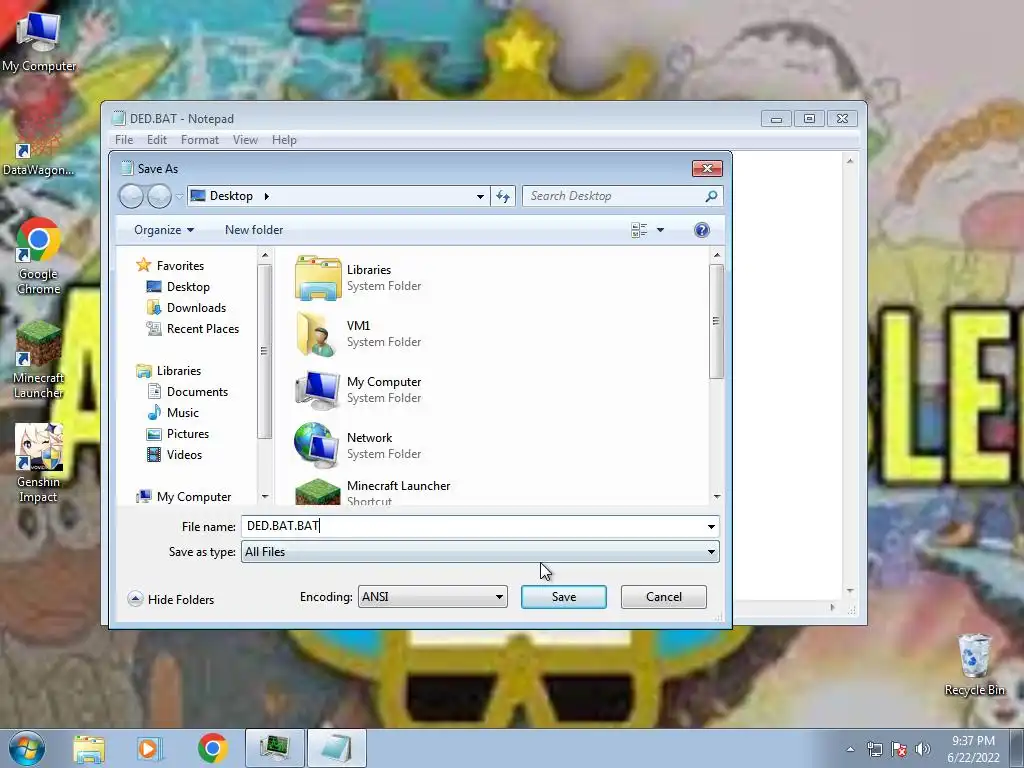Go forward with the round forward arrow
Viewport: 1024px width, 768px height.
pyautogui.click(x=159, y=196)
